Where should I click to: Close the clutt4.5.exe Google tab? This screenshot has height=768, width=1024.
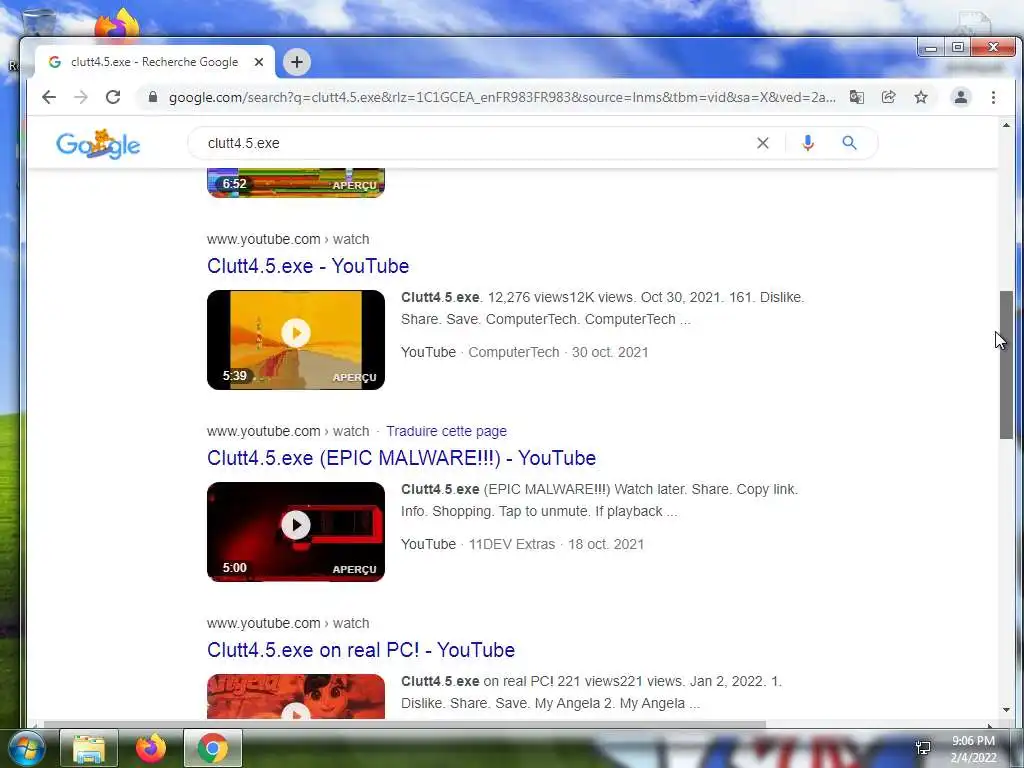(259, 62)
